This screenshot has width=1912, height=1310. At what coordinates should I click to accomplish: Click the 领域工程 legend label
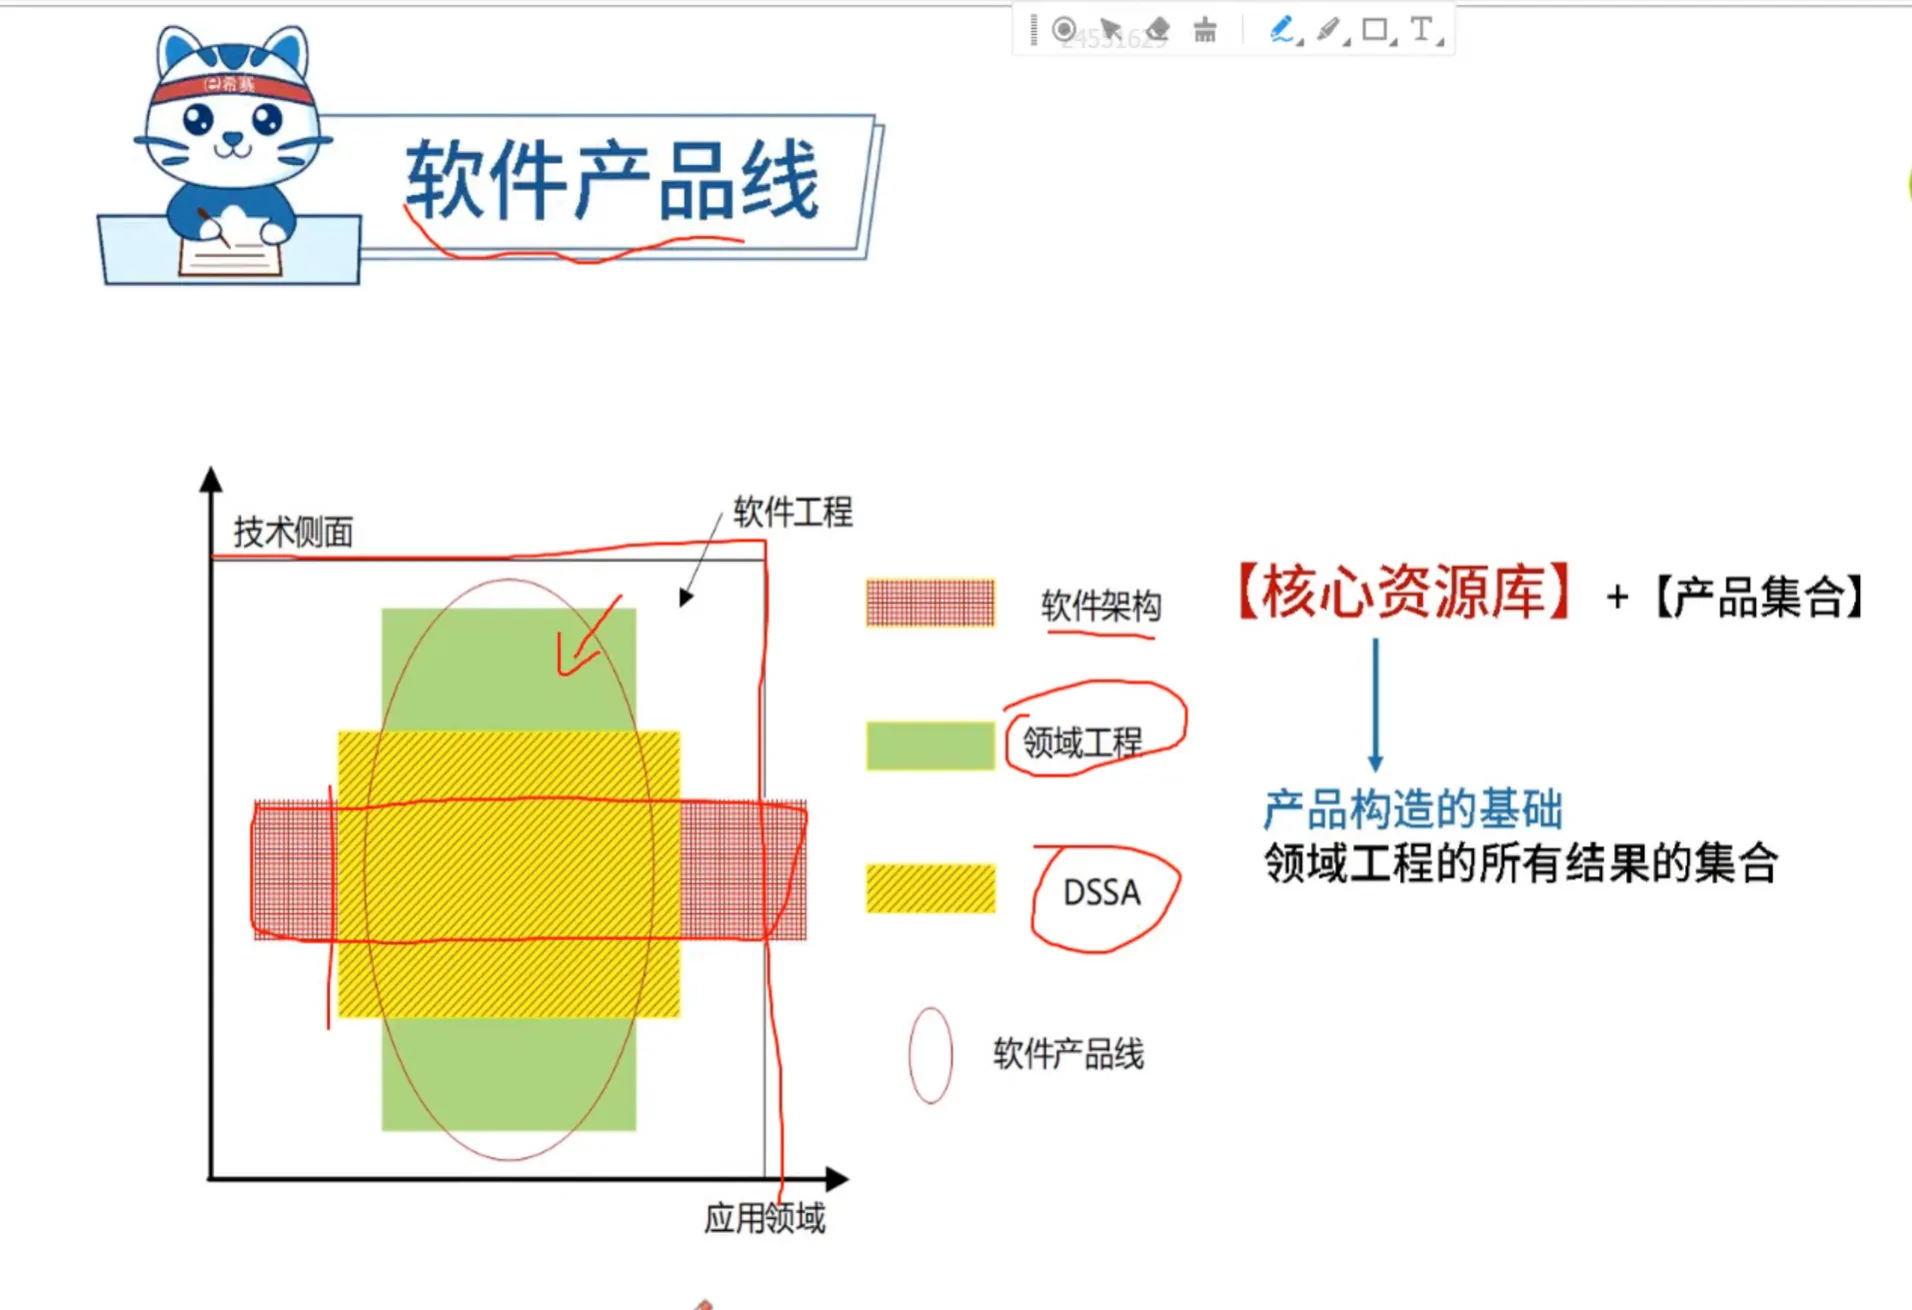point(1082,742)
